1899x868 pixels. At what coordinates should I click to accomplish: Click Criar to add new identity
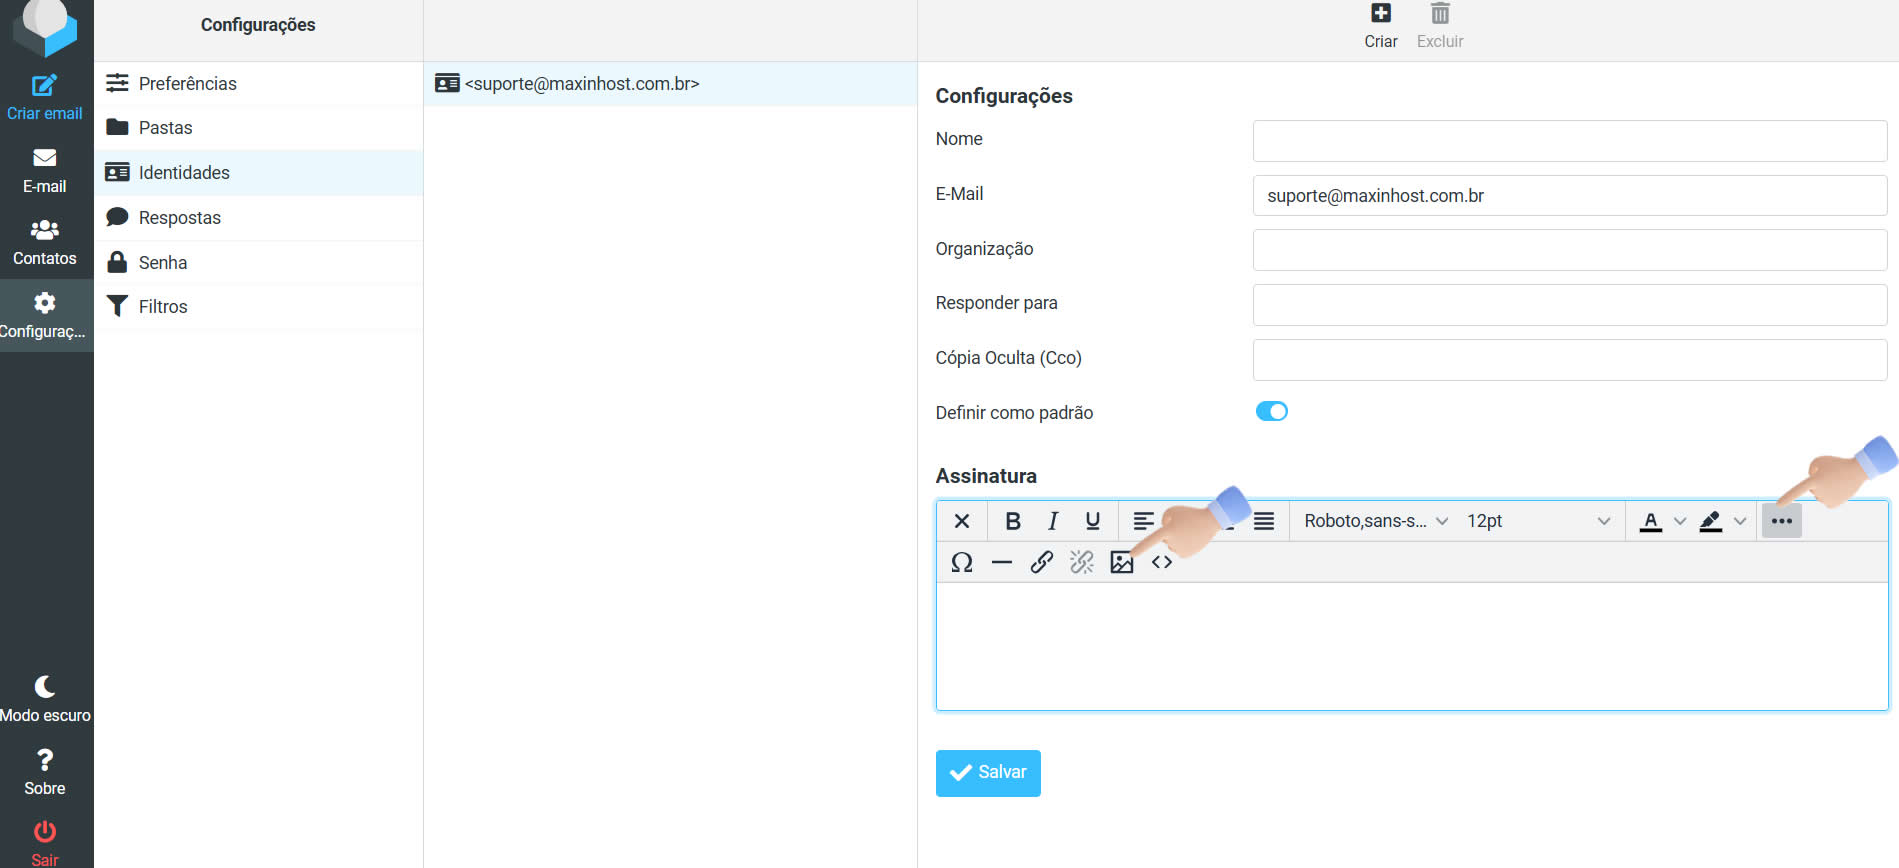(x=1380, y=26)
